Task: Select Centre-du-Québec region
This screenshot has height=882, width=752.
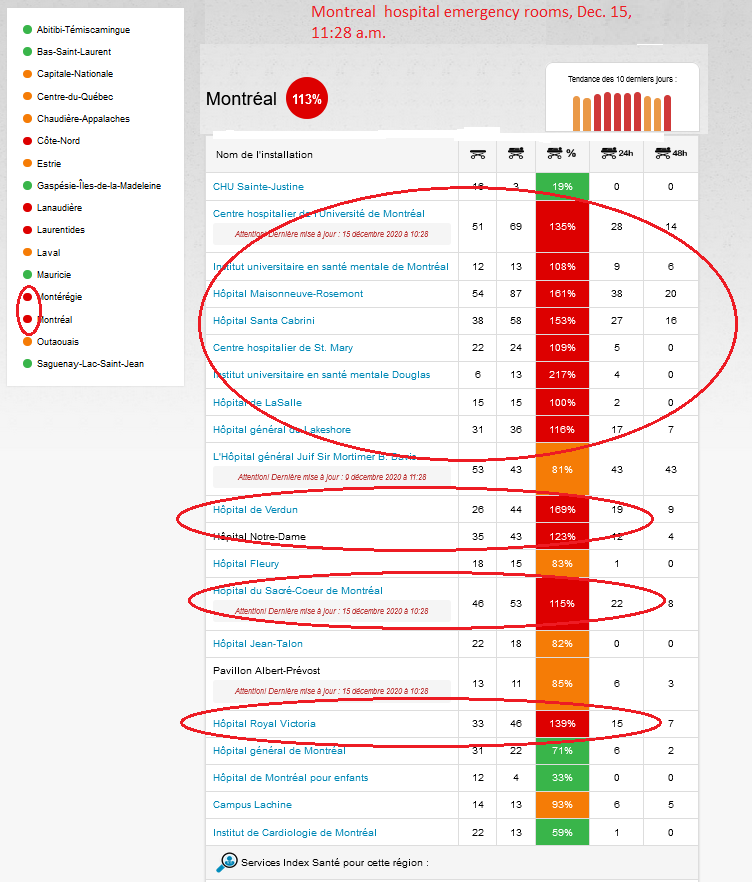Action: 75,97
